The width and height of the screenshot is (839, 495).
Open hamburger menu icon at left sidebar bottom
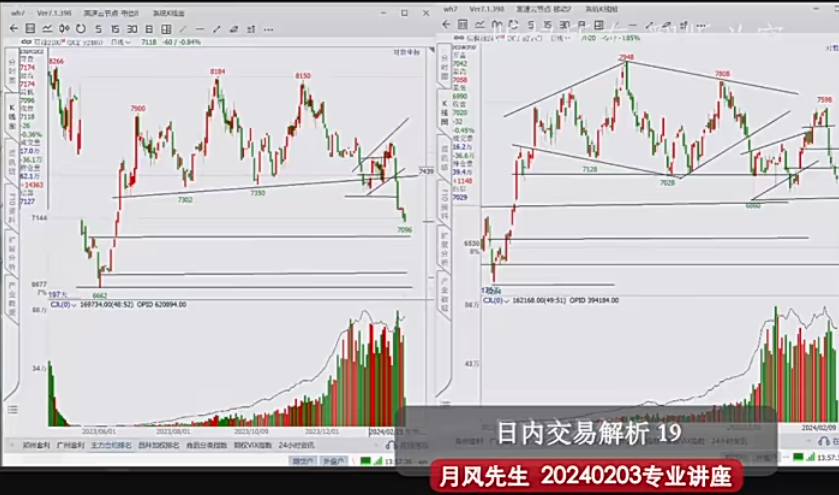[x=12, y=410]
